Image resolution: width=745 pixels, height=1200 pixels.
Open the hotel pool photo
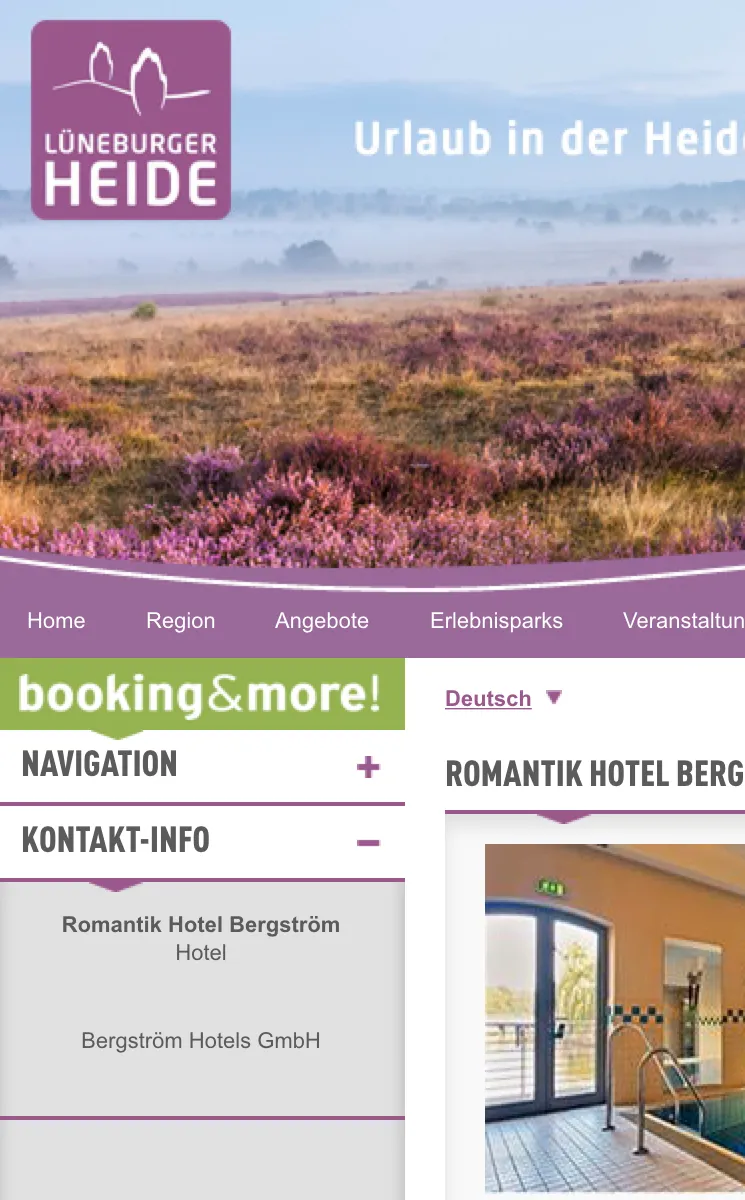pyautogui.click(x=615, y=1018)
